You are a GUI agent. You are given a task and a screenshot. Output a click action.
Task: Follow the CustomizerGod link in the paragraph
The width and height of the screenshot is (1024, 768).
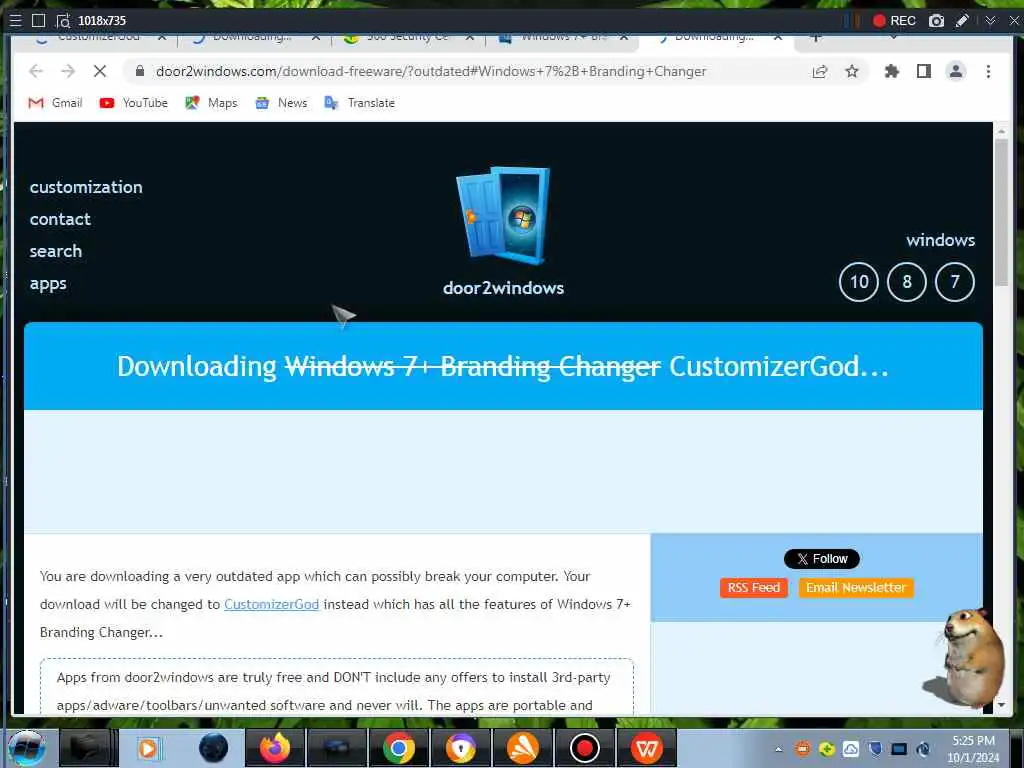(272, 604)
